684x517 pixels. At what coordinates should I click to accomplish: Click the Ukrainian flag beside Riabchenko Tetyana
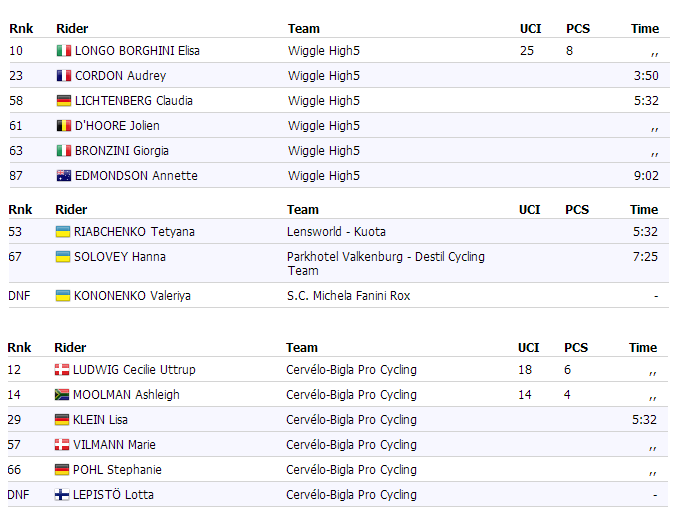pos(64,232)
